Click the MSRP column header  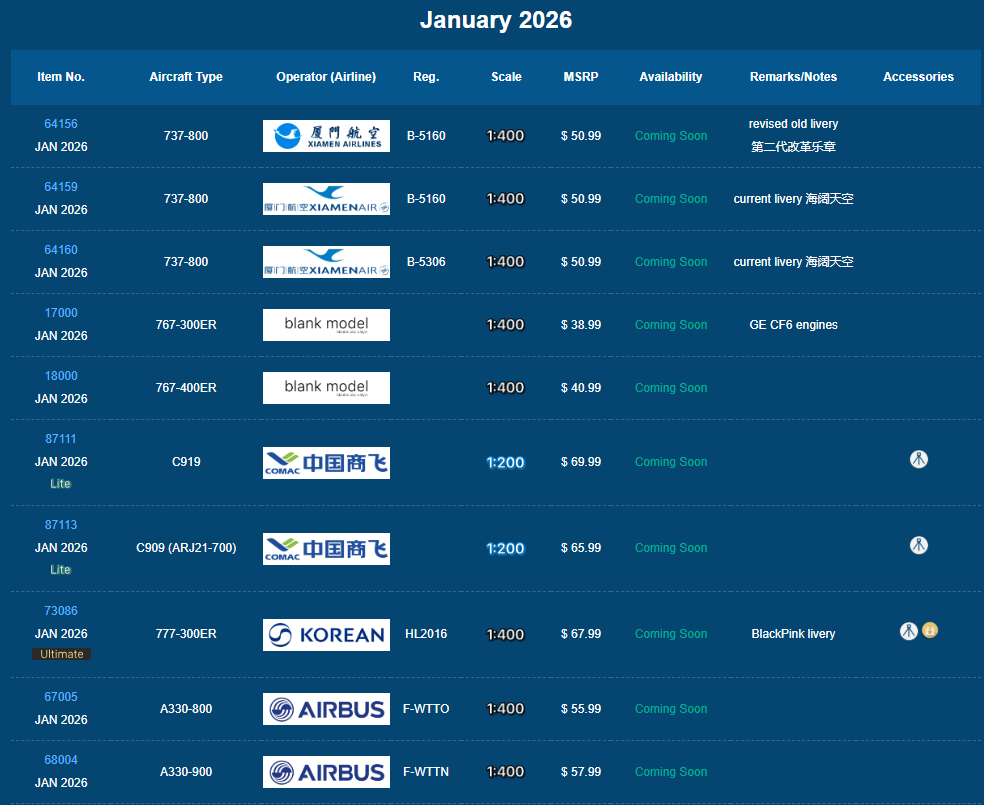[x=580, y=77]
